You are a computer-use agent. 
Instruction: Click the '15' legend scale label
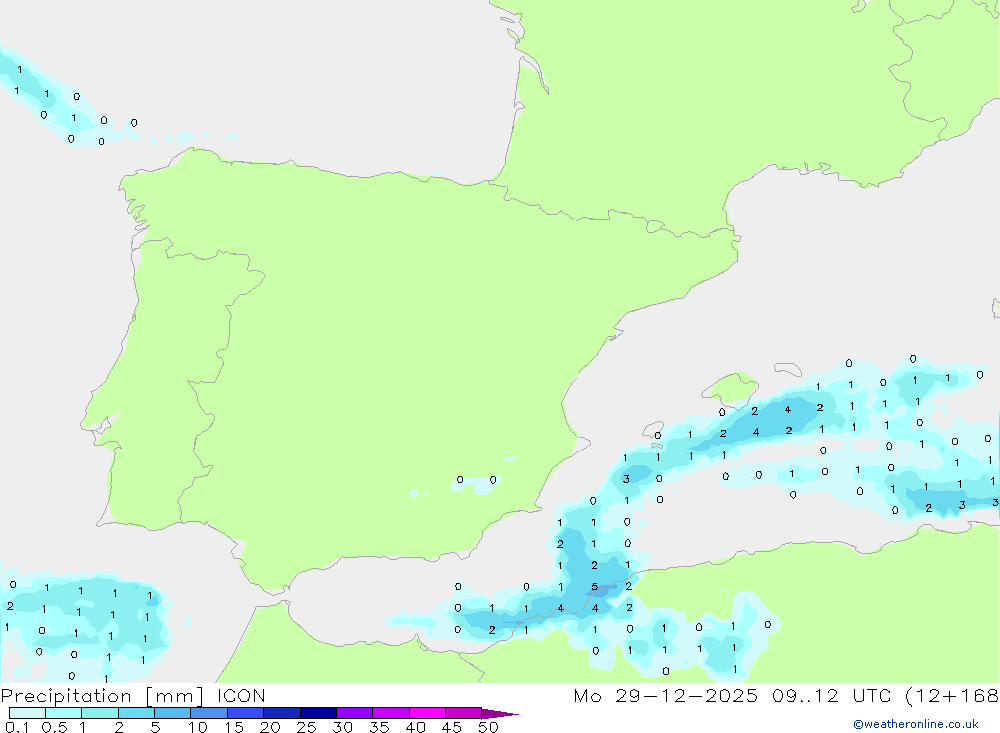(x=234, y=727)
